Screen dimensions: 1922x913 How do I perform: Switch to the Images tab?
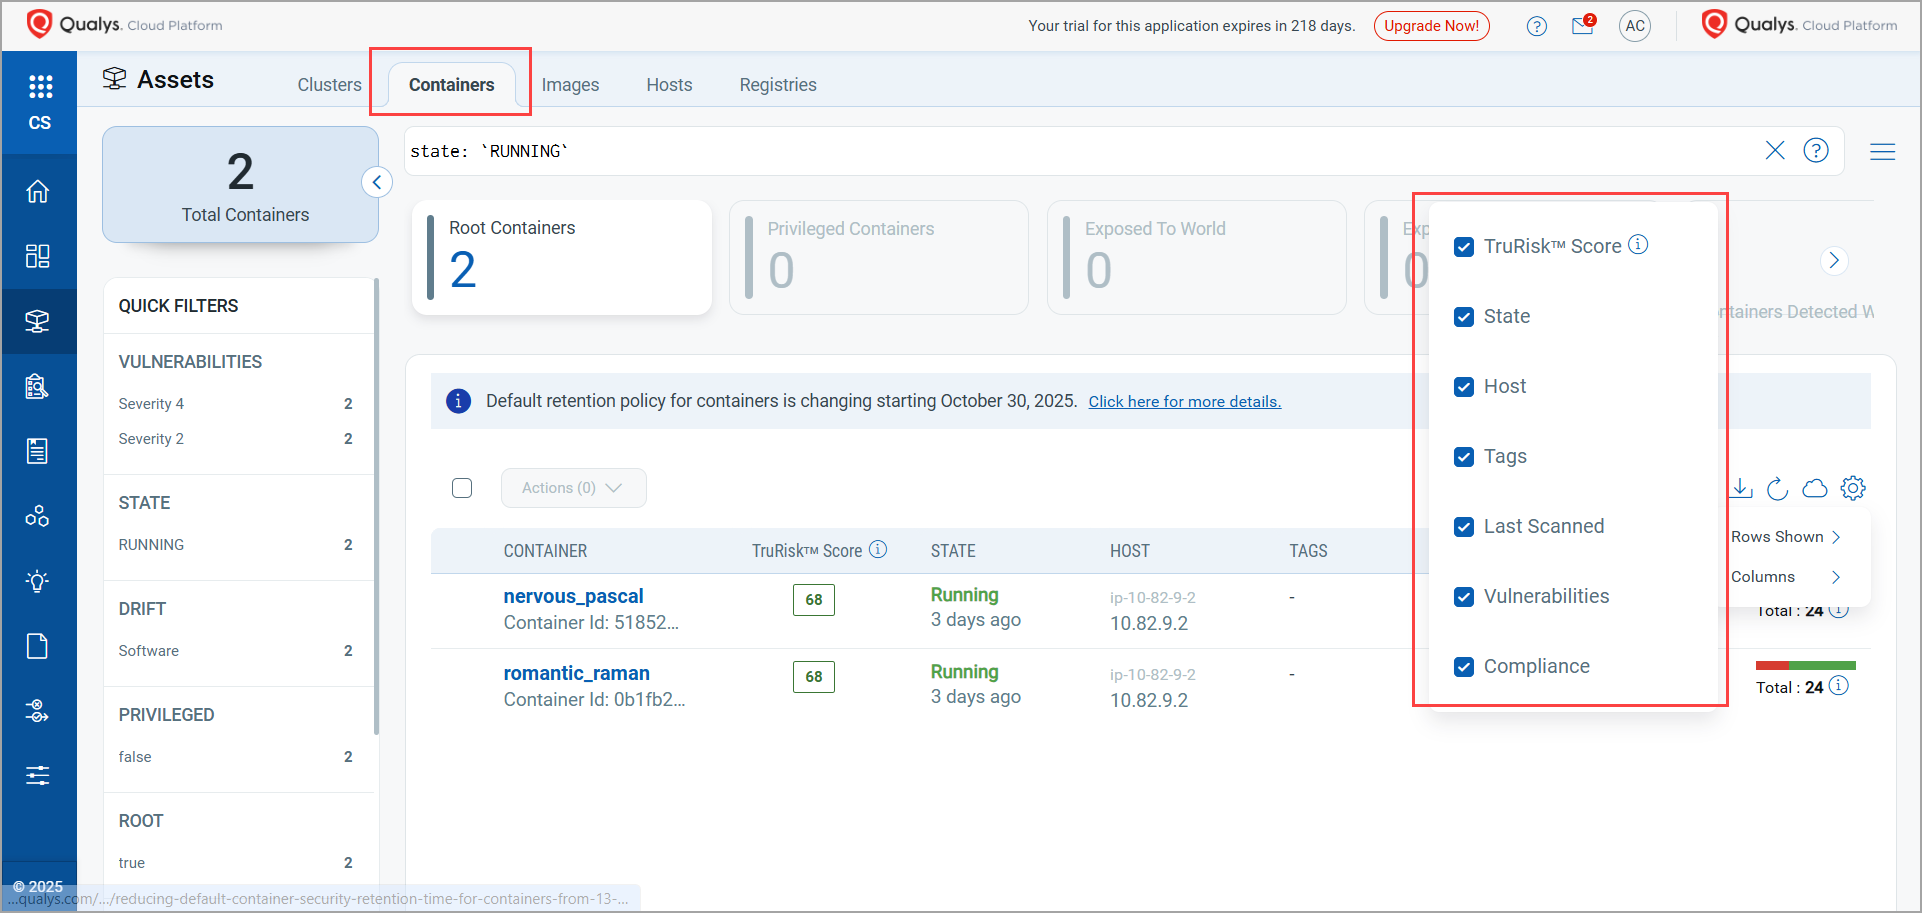[x=570, y=85]
